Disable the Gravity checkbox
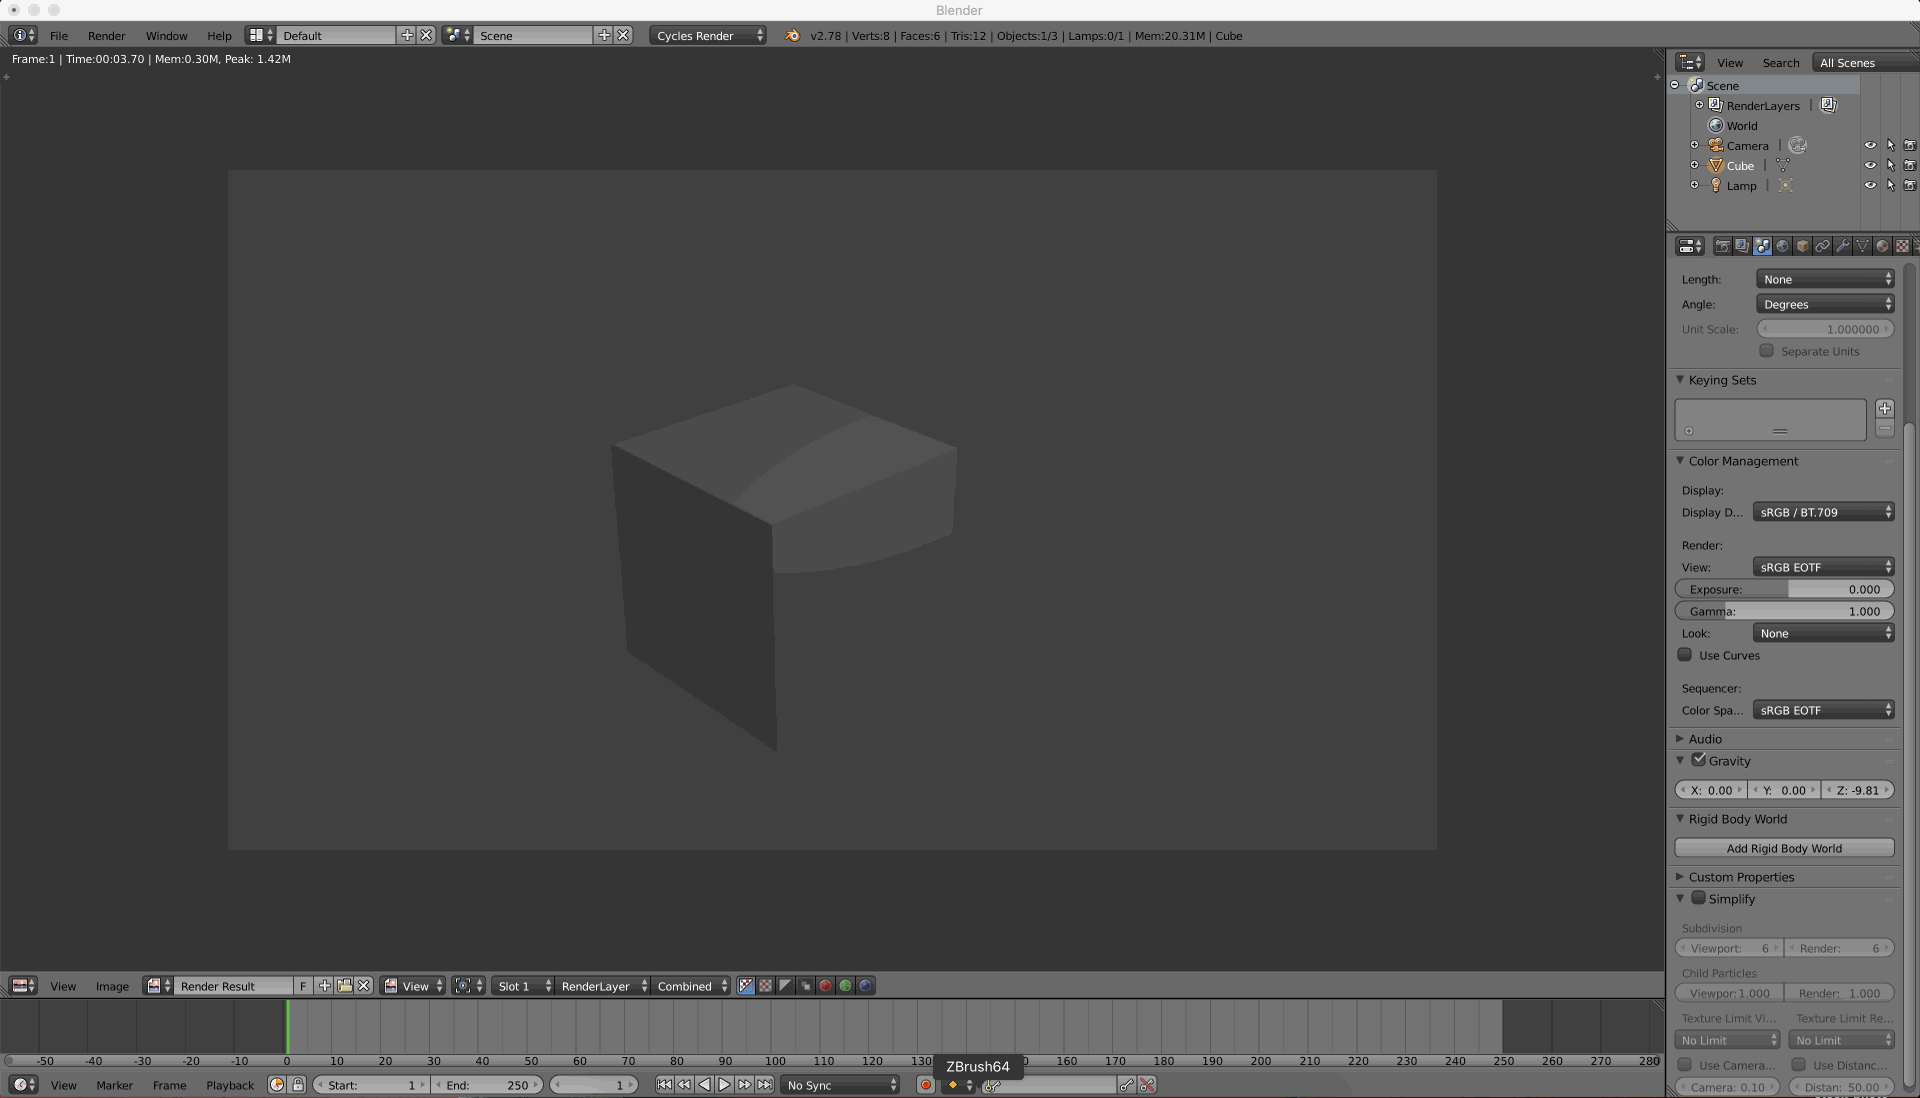The image size is (1920, 1098). click(x=1699, y=760)
